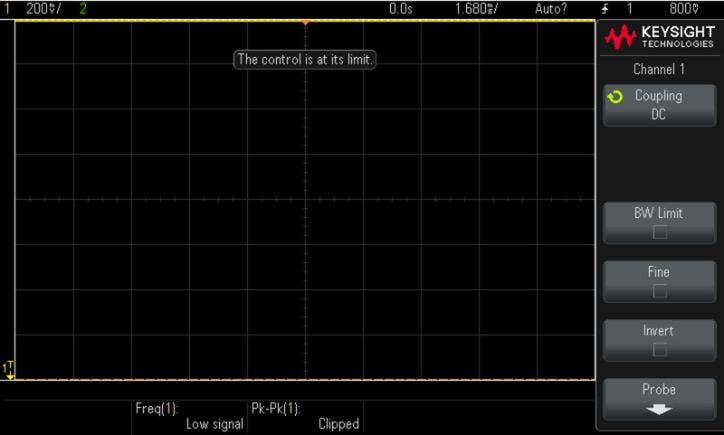Select the channel 1 ground level marker
The height and width of the screenshot is (435, 724).
point(9,370)
